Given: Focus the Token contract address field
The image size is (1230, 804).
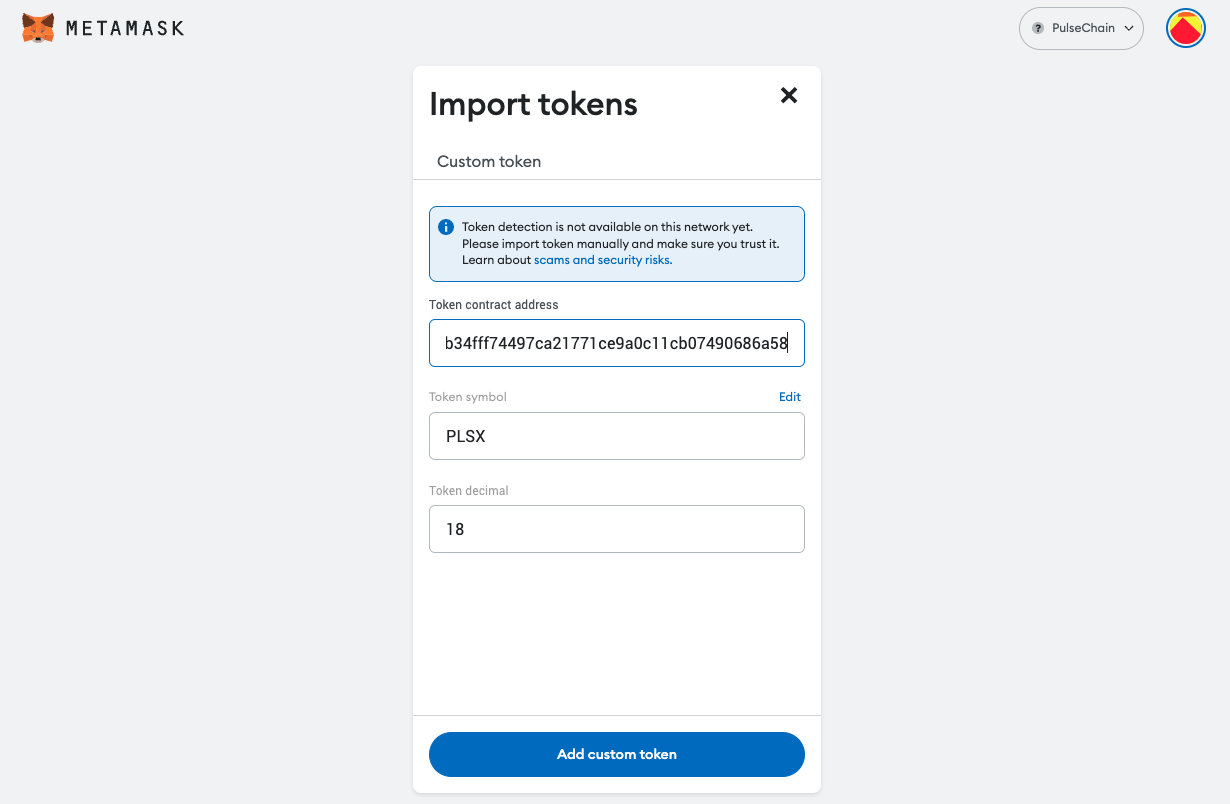Looking at the screenshot, I should (617, 343).
